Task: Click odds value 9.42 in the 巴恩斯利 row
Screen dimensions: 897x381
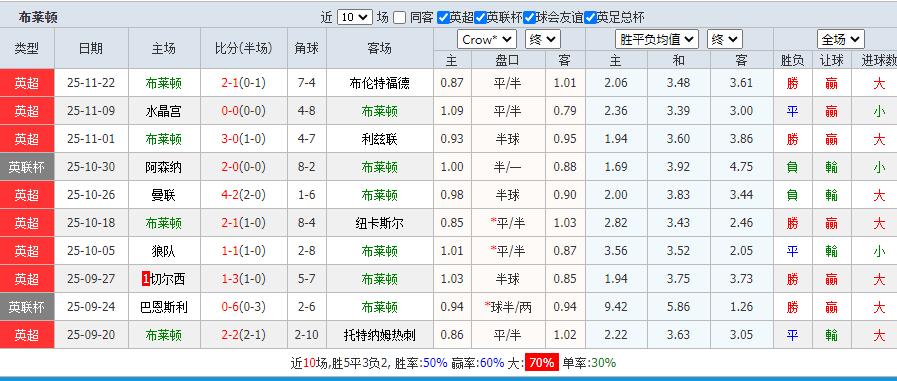Action: tap(616, 307)
